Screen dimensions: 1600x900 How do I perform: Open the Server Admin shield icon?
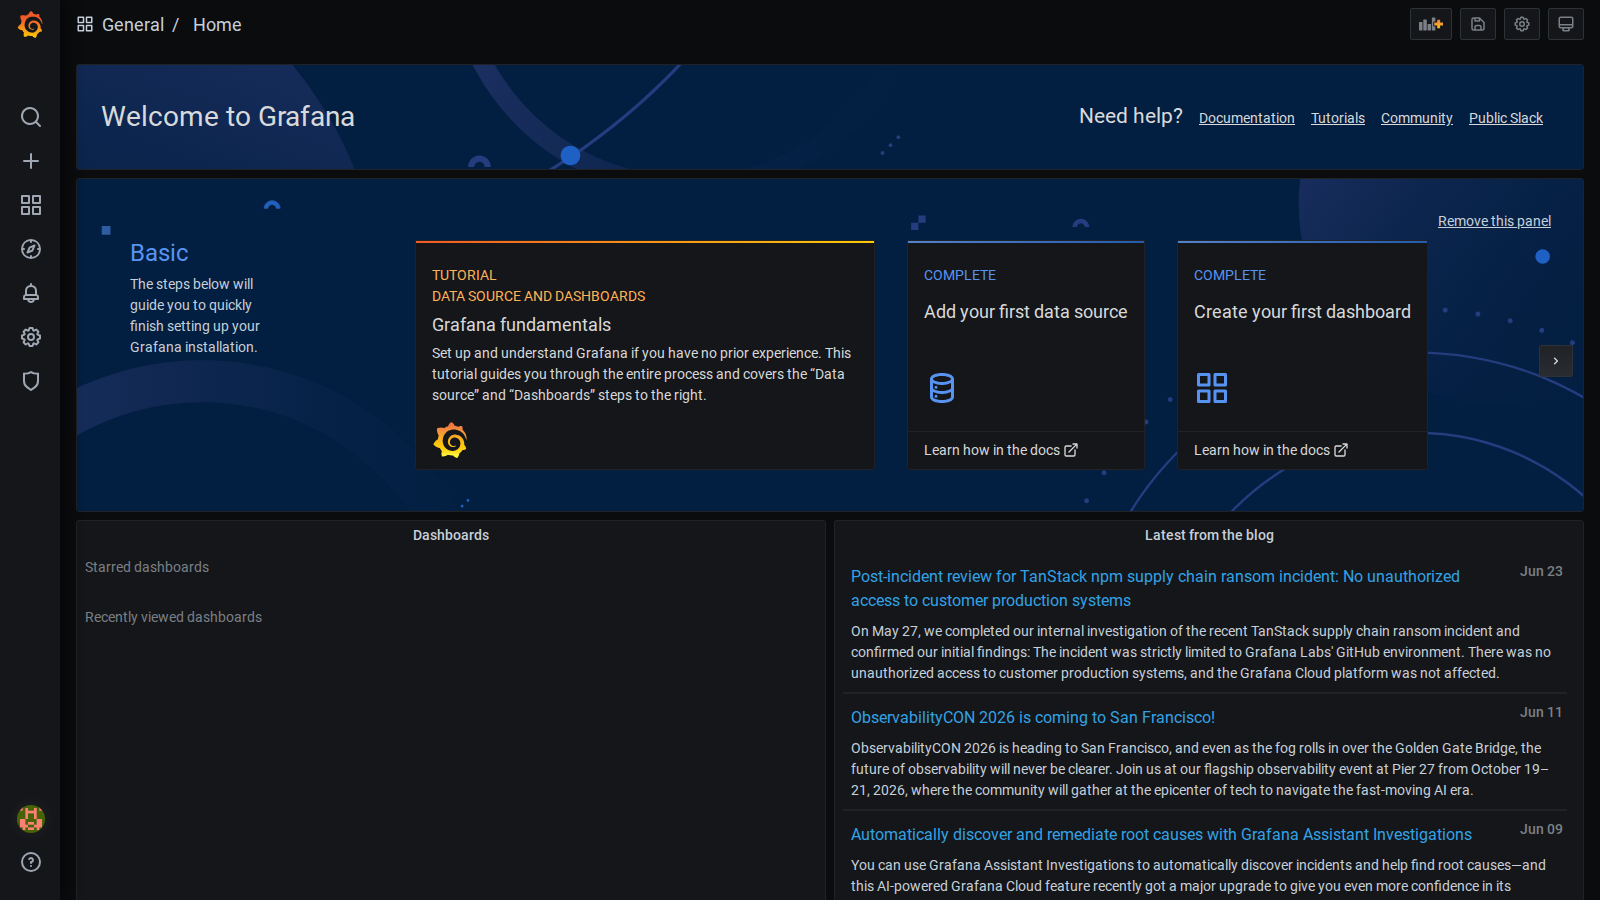click(31, 381)
